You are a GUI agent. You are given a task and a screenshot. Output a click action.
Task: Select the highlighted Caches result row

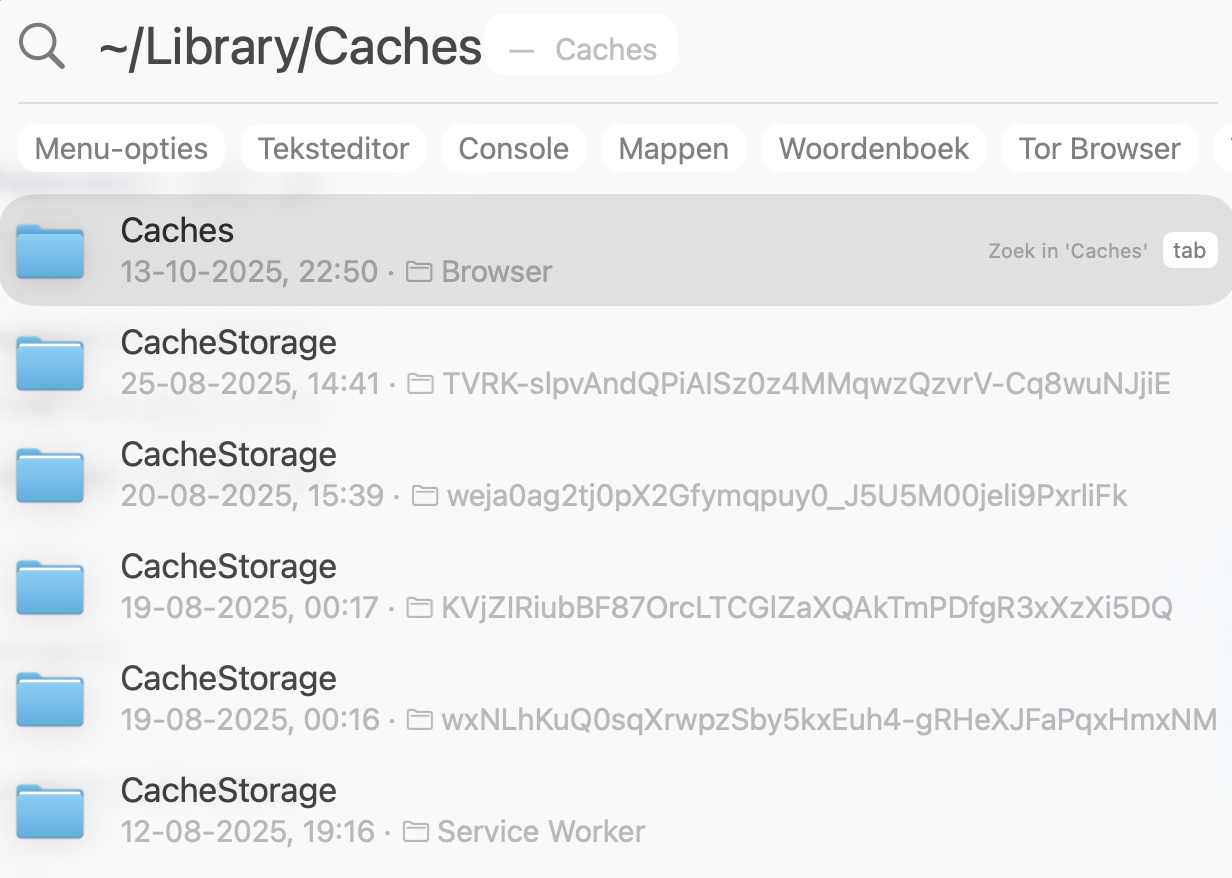(x=600, y=250)
